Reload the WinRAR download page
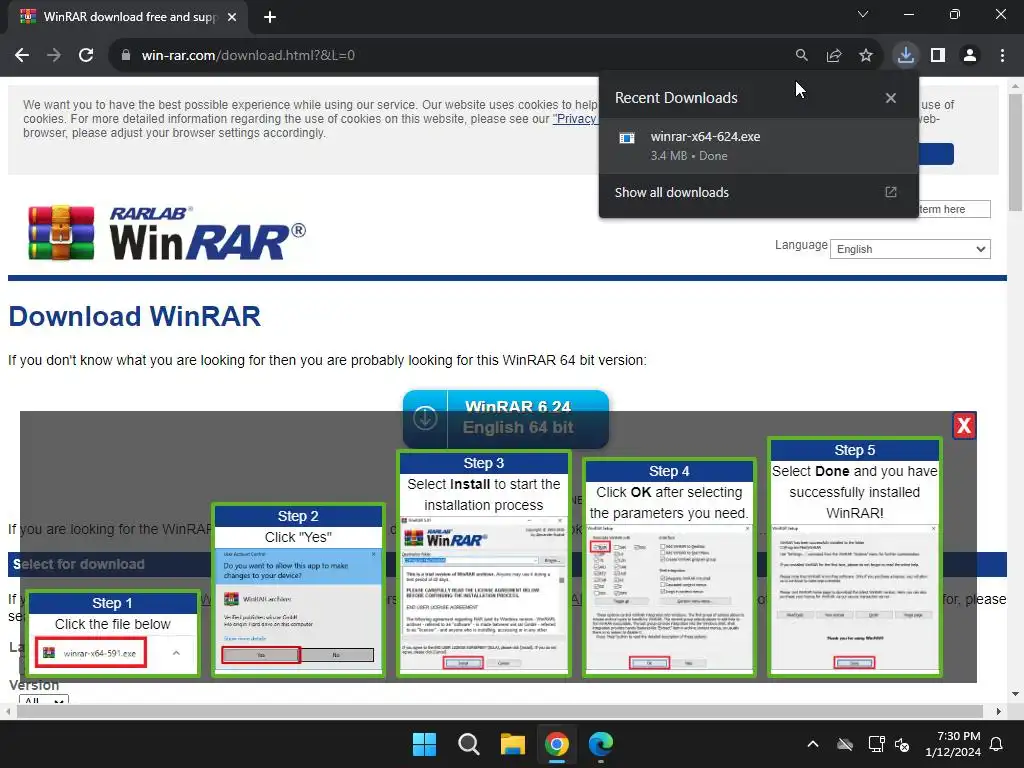 (86, 56)
